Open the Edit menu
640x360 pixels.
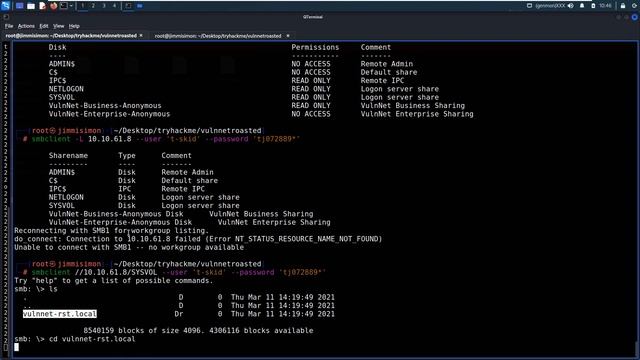click(44, 26)
